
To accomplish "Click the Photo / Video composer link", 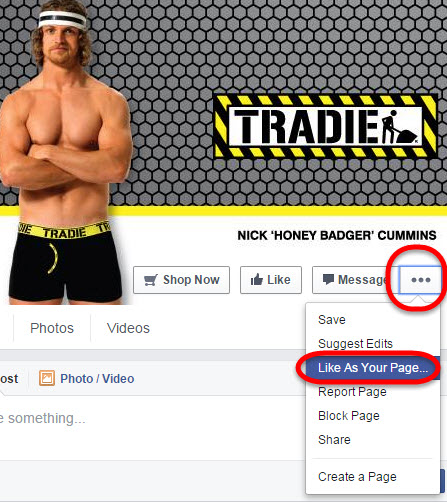I will click(87, 379).
